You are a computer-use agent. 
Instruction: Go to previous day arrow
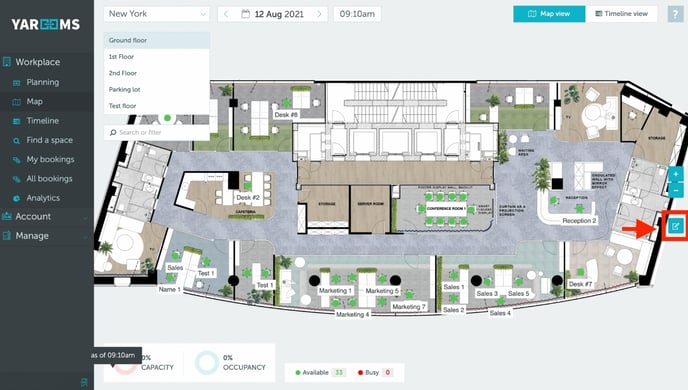tap(226, 14)
